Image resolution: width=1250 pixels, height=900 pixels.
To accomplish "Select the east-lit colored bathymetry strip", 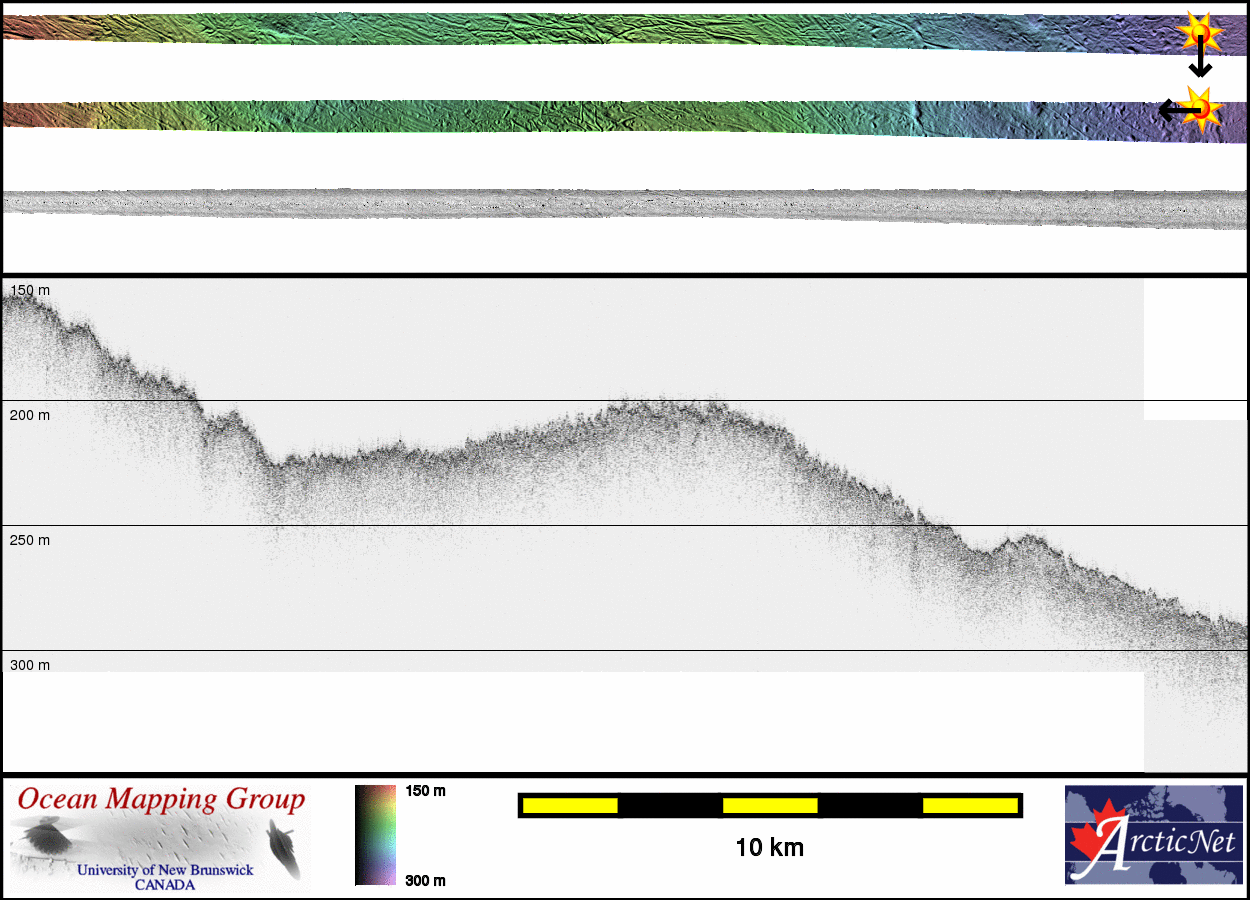I will 600,116.
